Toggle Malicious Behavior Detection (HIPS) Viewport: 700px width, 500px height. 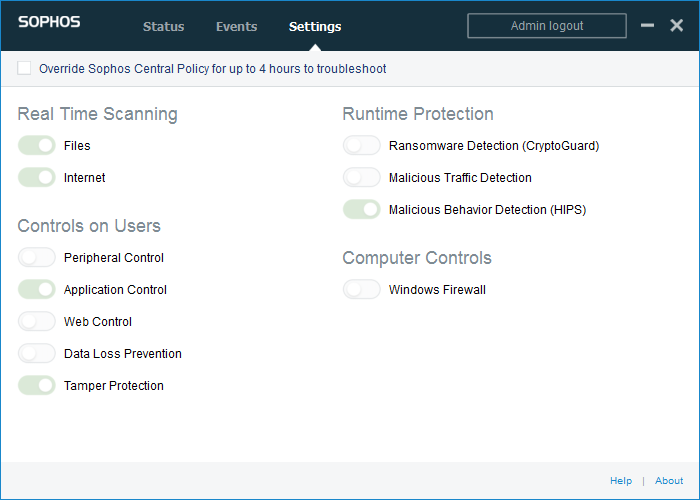[362, 209]
